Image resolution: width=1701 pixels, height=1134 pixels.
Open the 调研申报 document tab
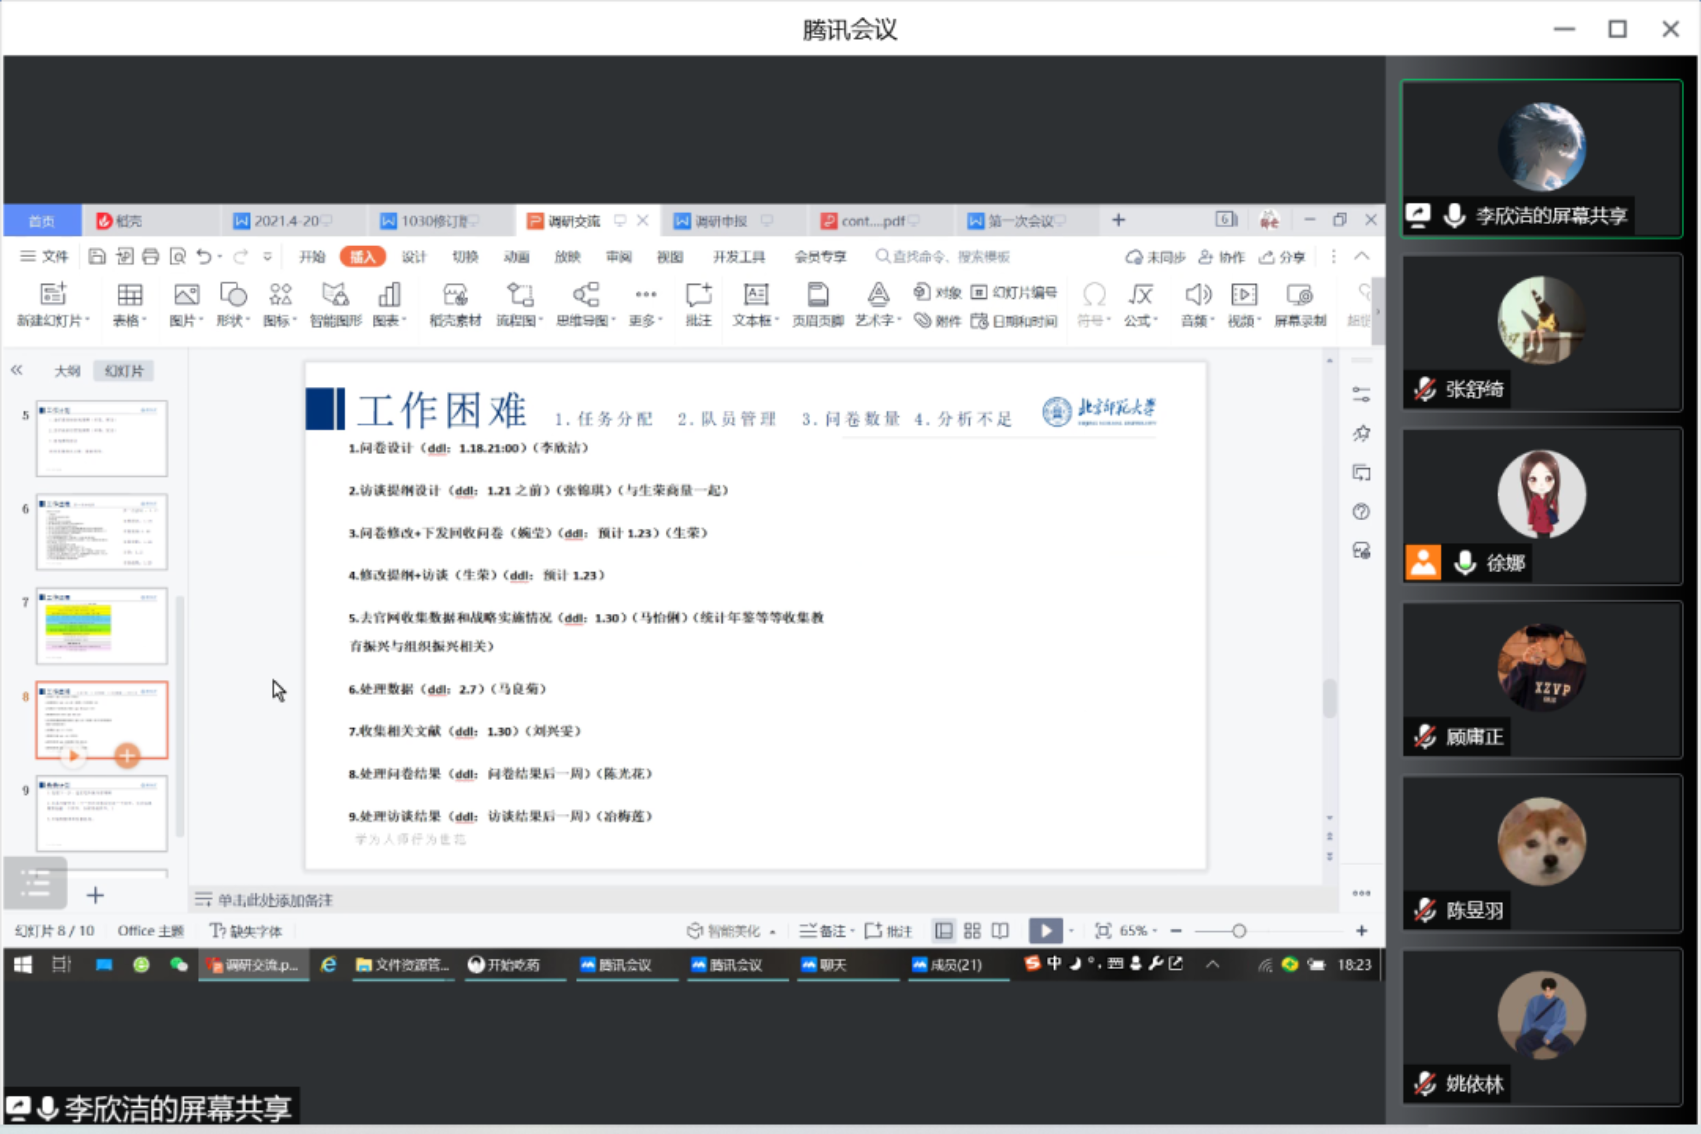(724, 220)
